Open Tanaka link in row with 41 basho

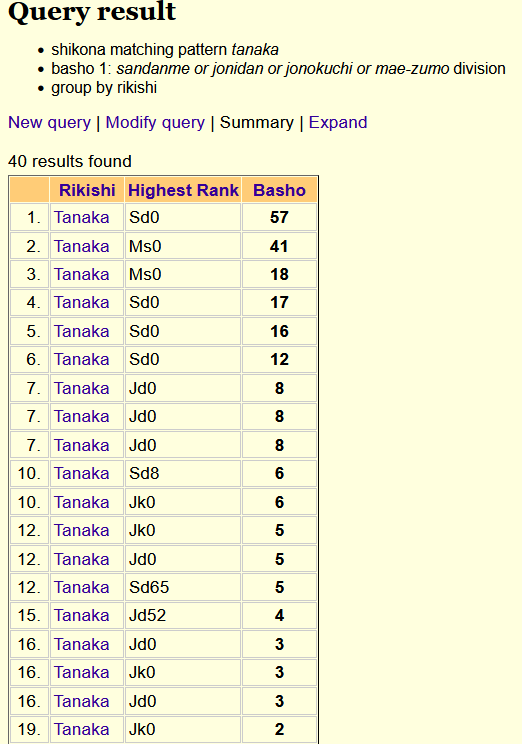[82, 246]
